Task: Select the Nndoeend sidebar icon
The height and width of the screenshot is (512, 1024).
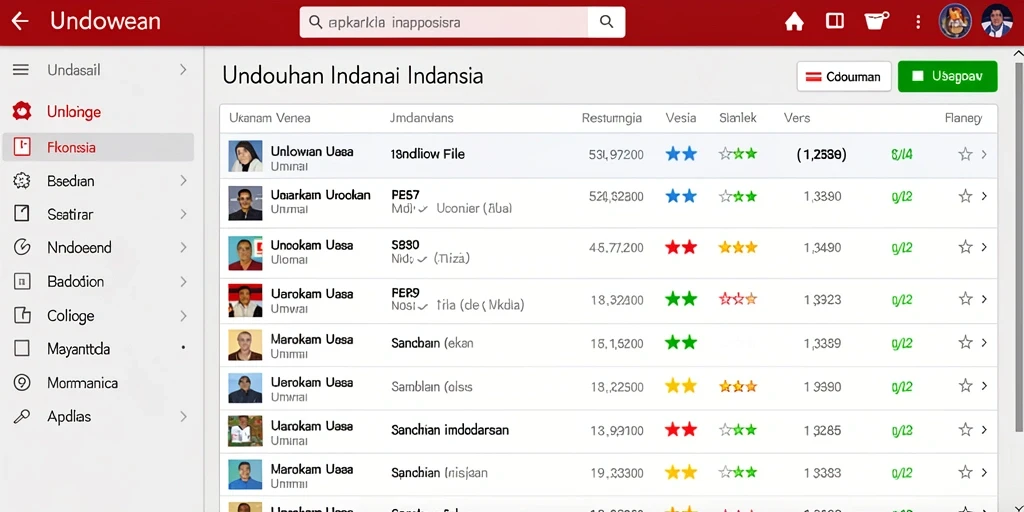Action: 22,248
